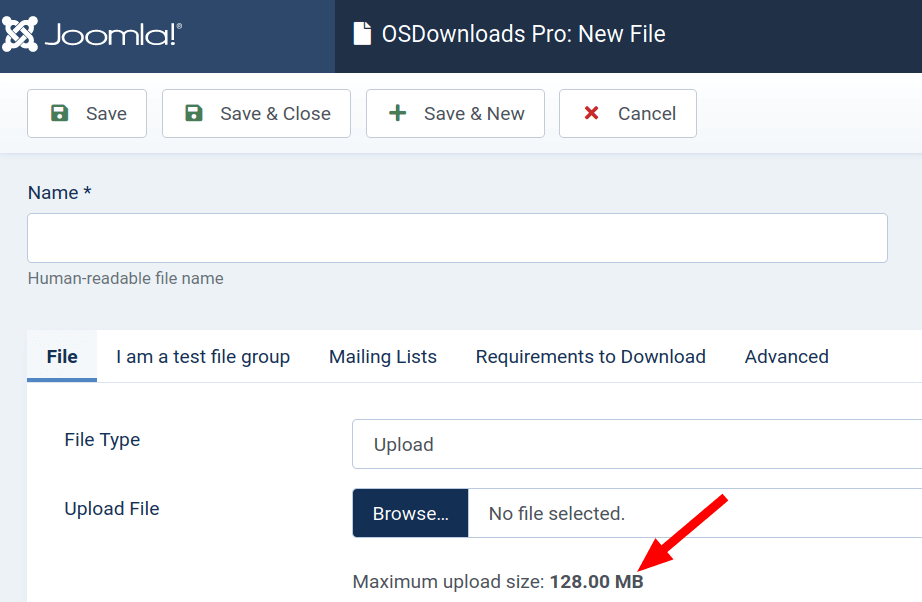Go to the Mailing Lists tab
Viewport: 922px width, 602px height.
coord(383,357)
